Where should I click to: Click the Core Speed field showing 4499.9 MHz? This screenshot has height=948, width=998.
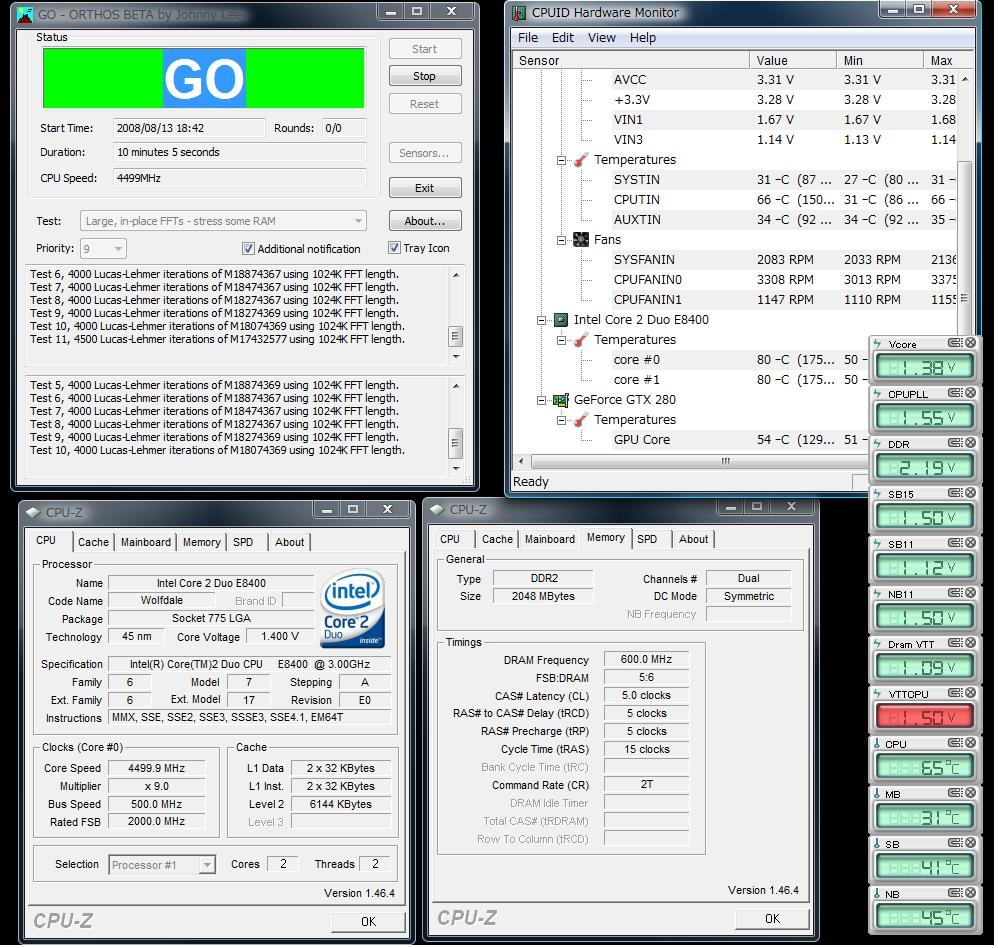point(157,769)
